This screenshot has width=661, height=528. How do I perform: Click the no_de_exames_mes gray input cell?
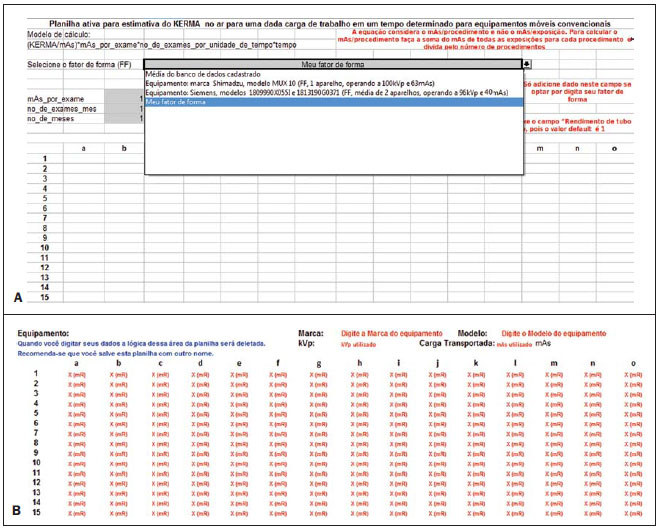[124, 109]
